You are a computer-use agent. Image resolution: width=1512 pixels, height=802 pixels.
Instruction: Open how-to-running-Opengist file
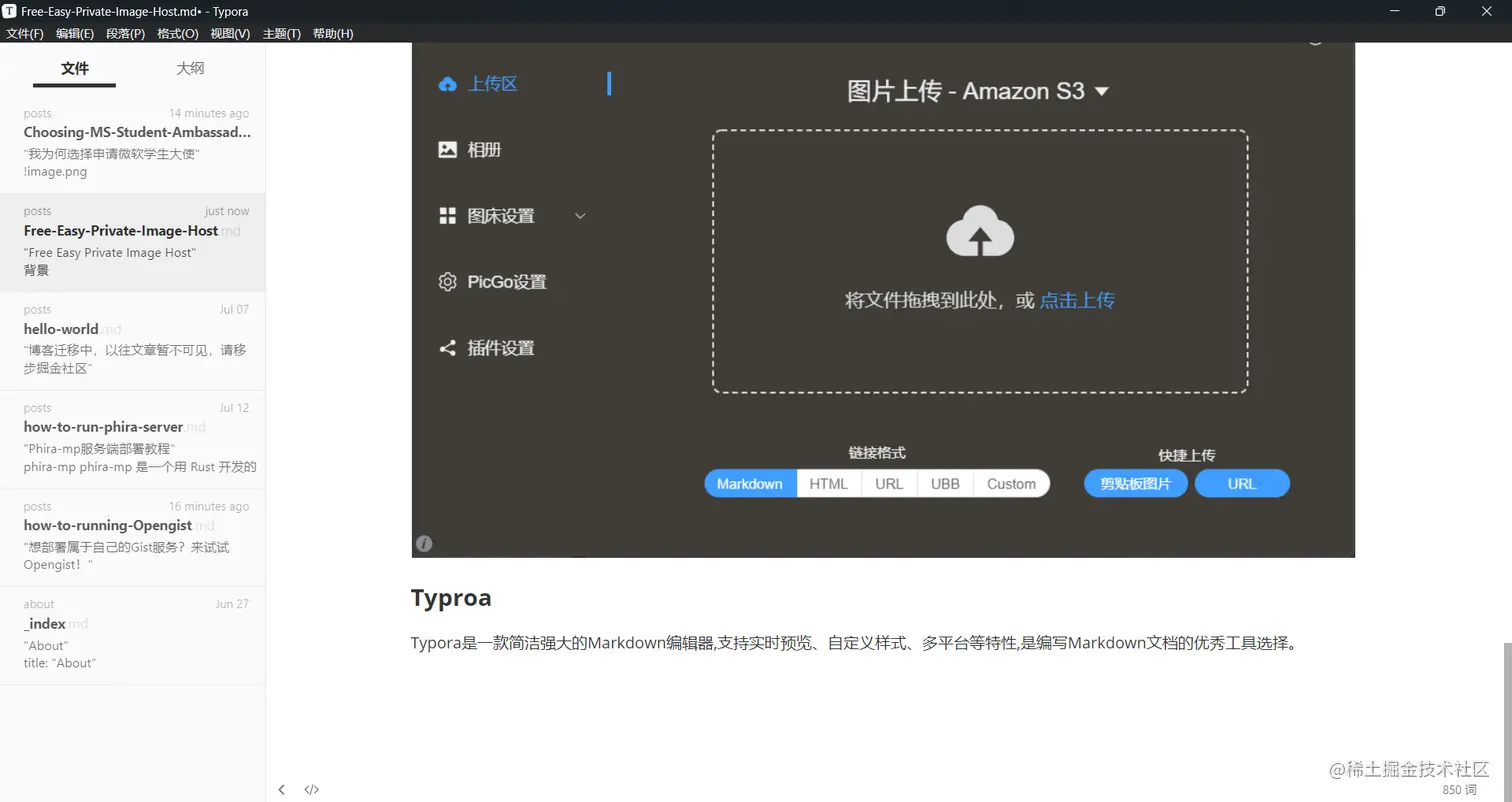click(x=133, y=537)
